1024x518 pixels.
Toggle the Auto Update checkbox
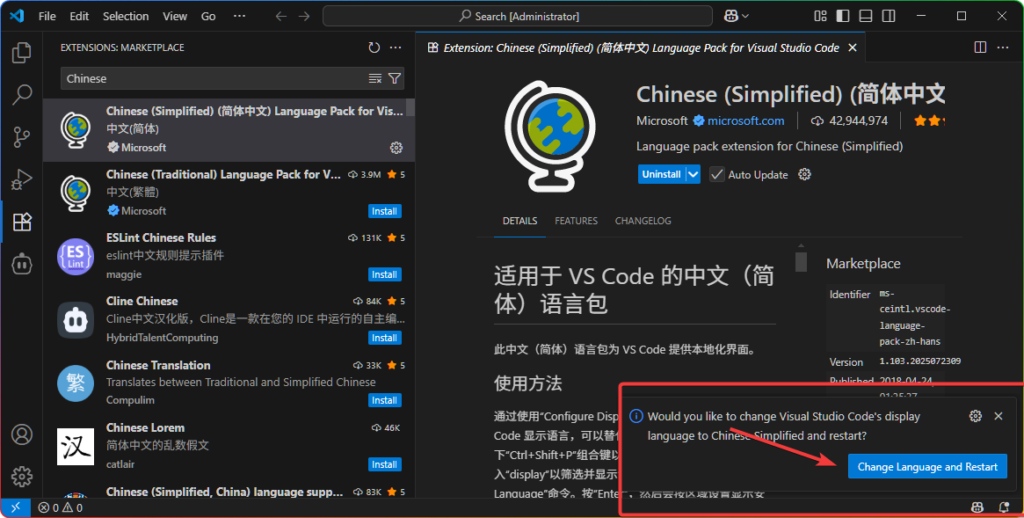[716, 174]
